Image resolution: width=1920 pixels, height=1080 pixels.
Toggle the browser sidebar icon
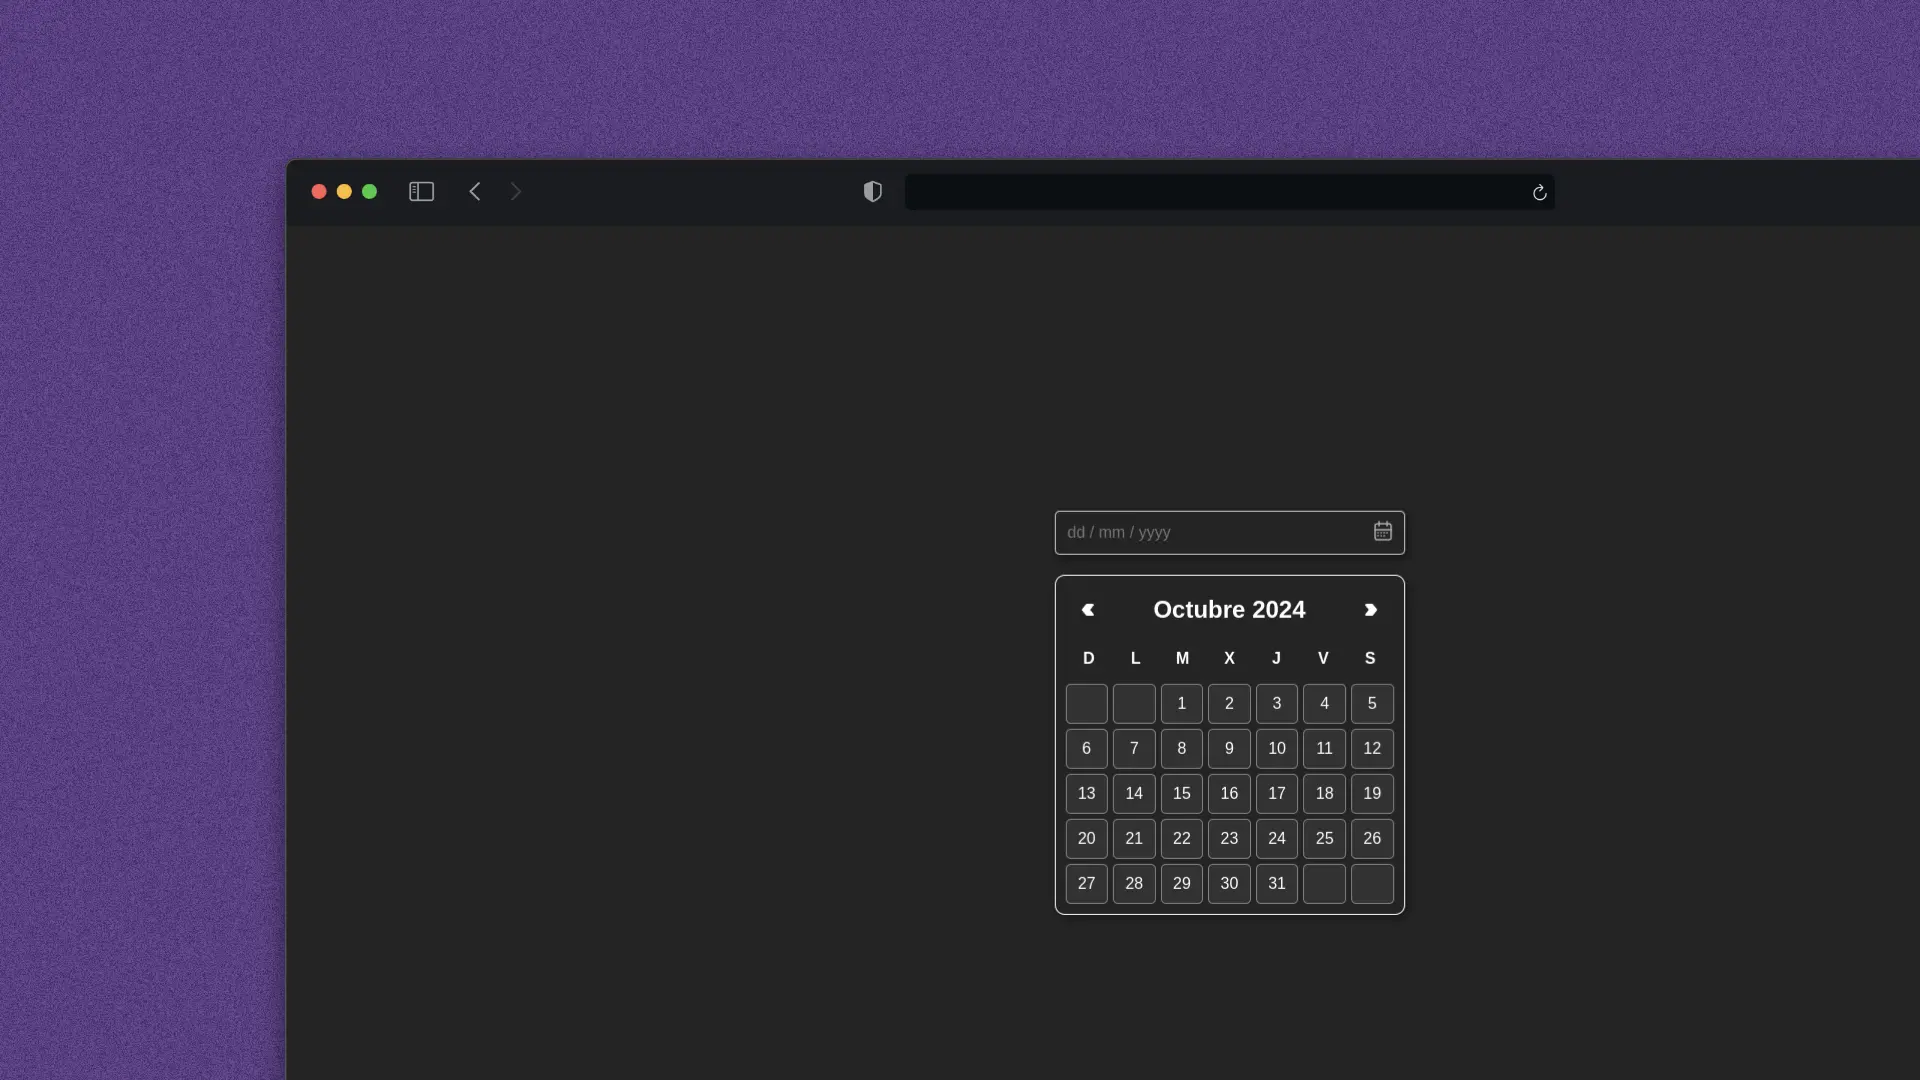click(421, 191)
